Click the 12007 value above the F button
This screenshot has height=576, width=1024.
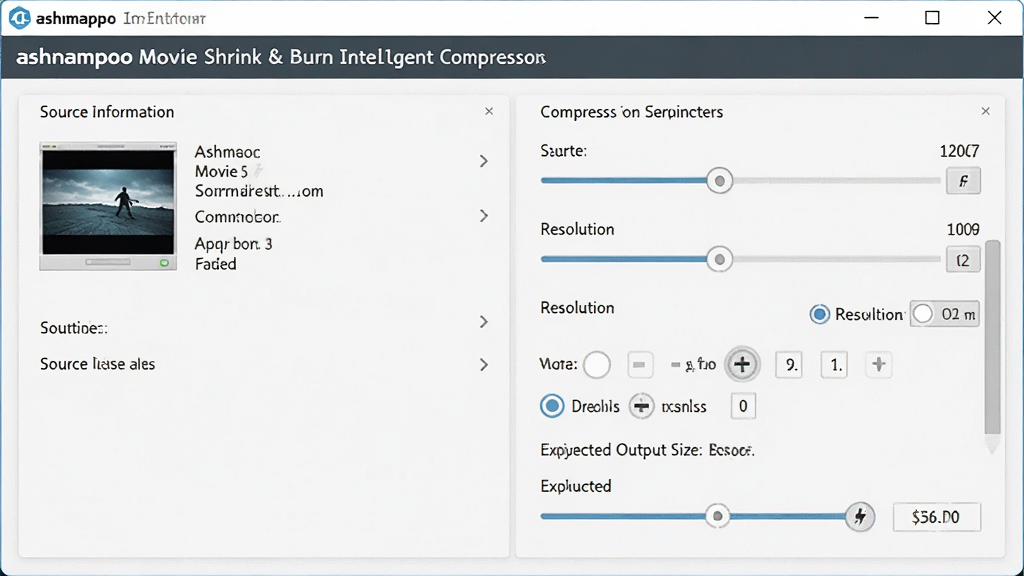959,152
